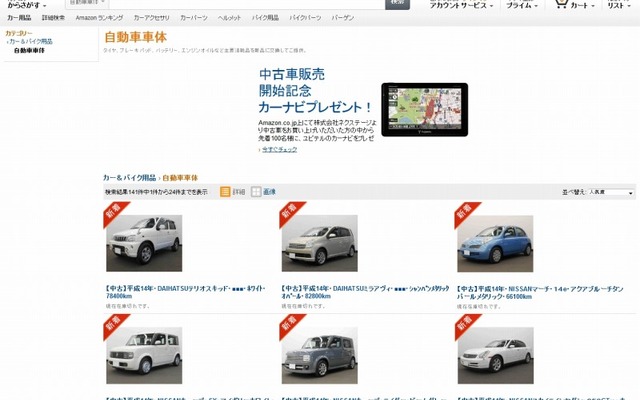Select カーアクセサリ in the nav bar
This screenshot has width=640, height=400.
pyautogui.click(x=151, y=18)
